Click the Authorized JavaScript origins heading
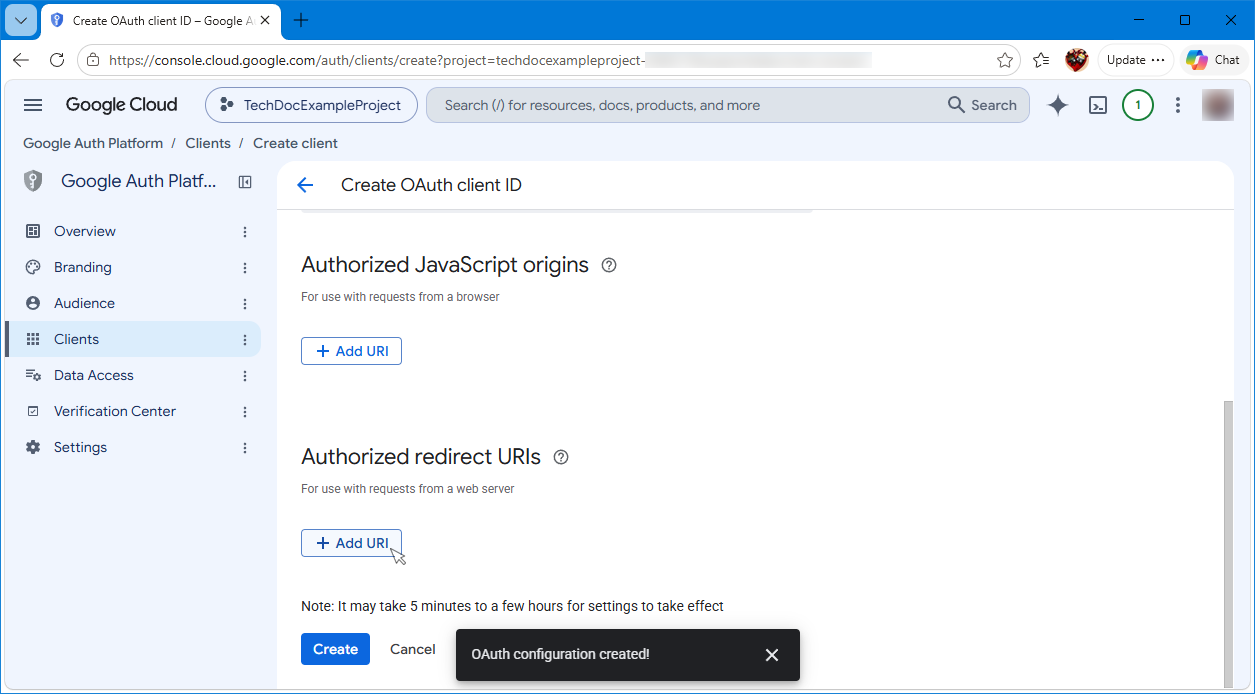Image resolution: width=1255 pixels, height=694 pixels. [x=445, y=265]
